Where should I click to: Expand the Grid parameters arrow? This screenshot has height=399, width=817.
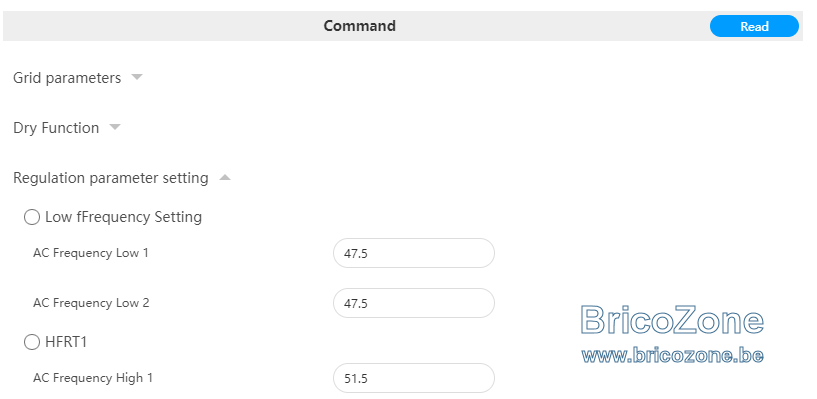coord(137,77)
